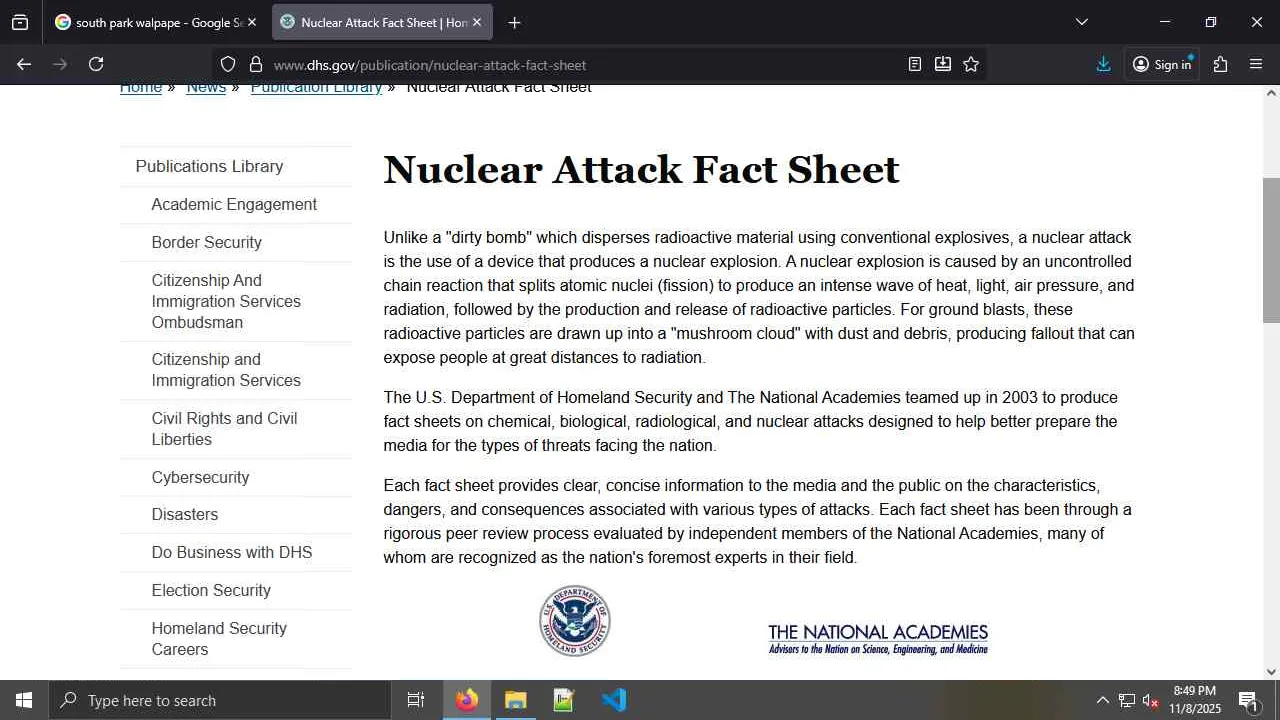Bookmark this page with the star icon
Image resolution: width=1280 pixels, height=720 pixels.
[971, 64]
